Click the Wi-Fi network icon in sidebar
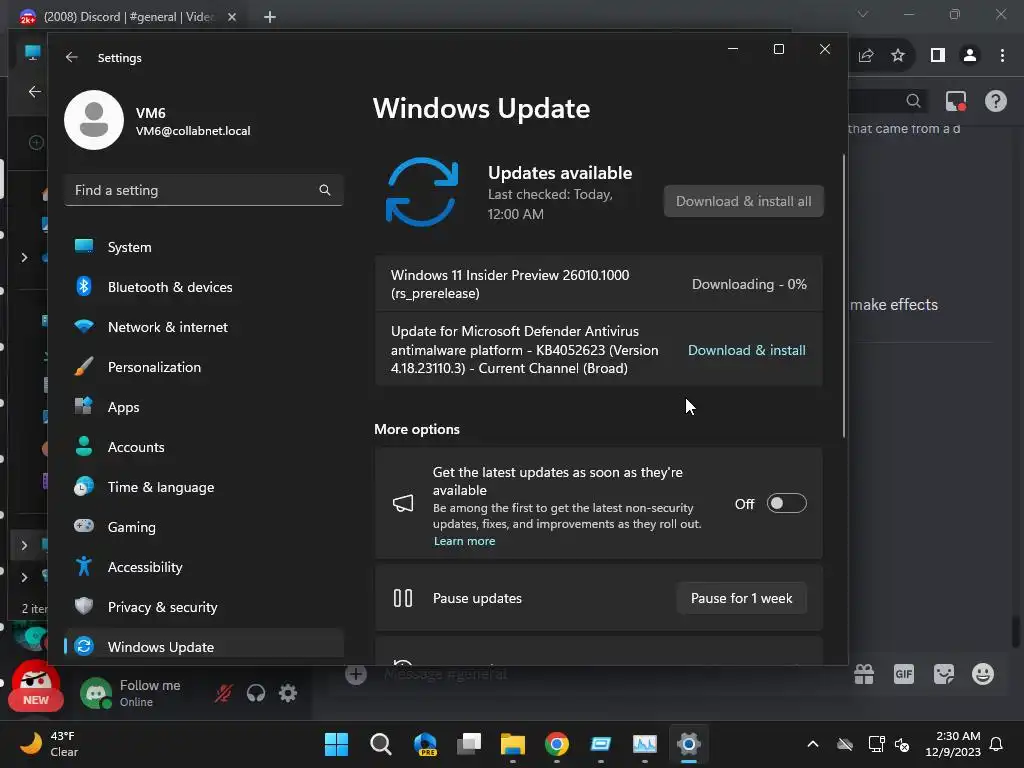1024x768 pixels. [84, 326]
